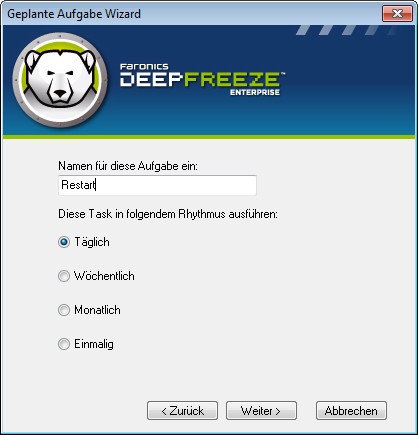The image size is (418, 435).
Task: Cancel the wizard via Abbrechen
Action: coord(351,411)
